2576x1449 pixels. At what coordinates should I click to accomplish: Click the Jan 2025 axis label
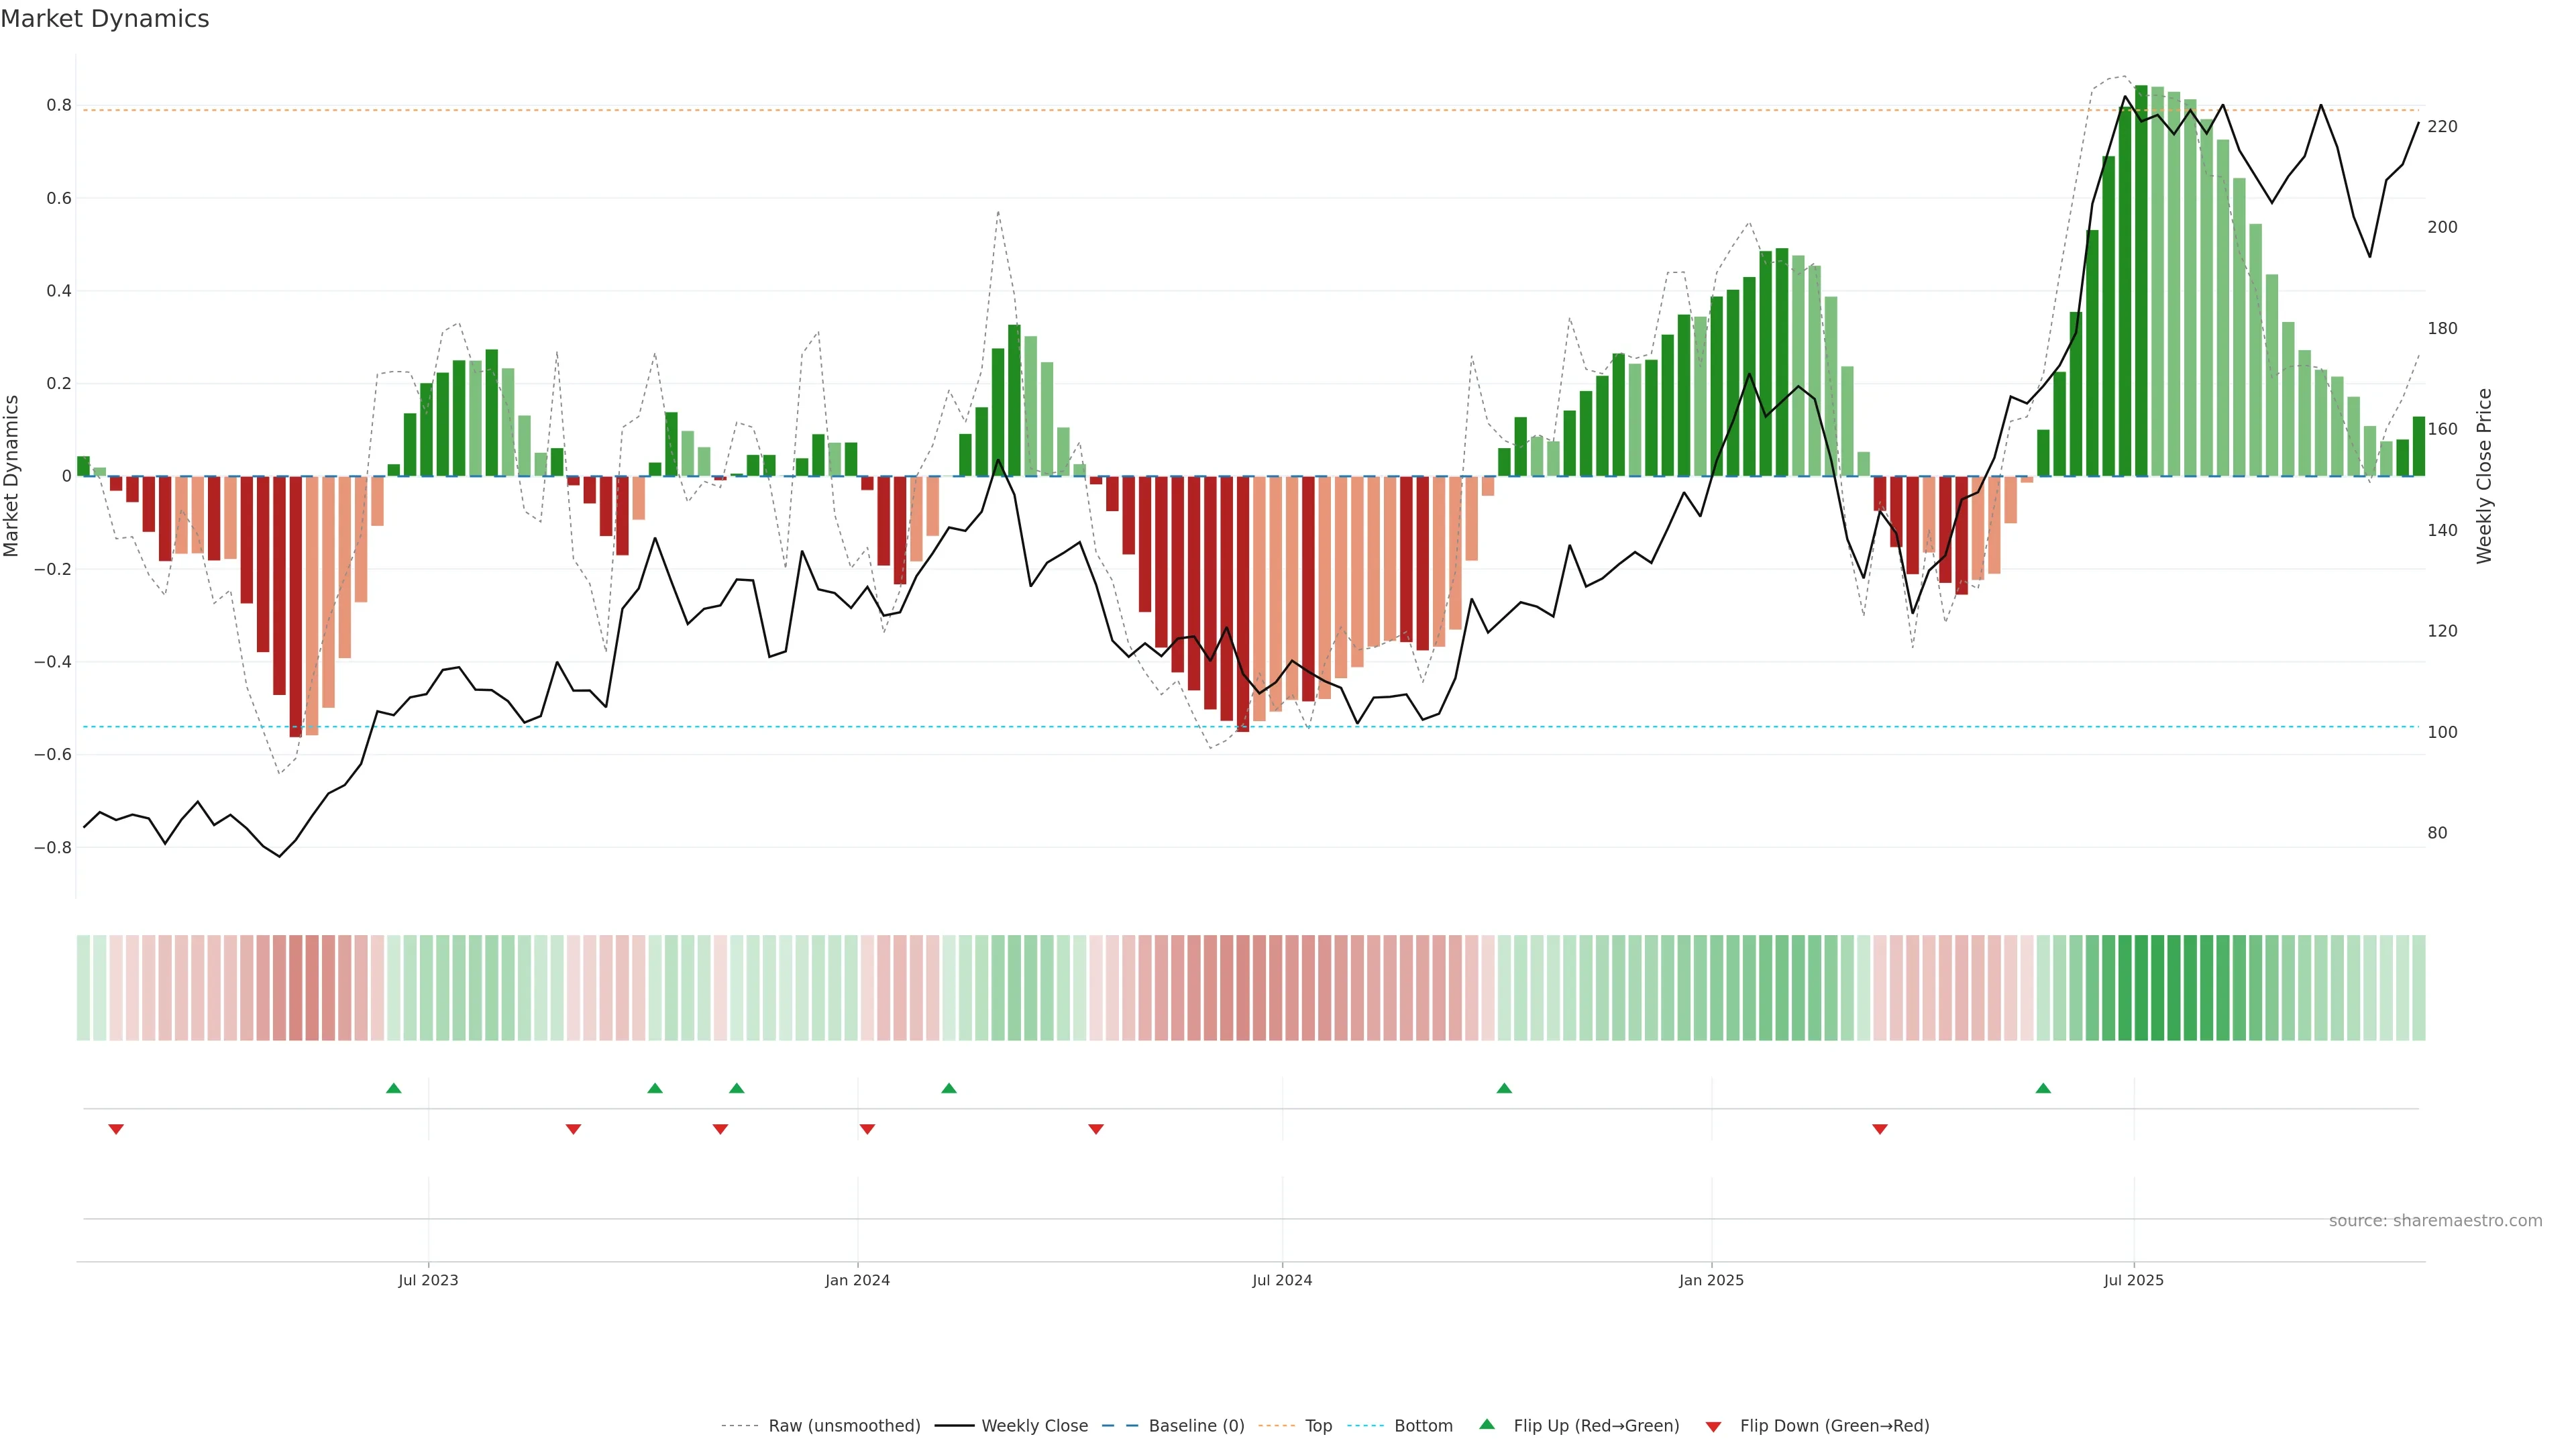(x=1711, y=1280)
